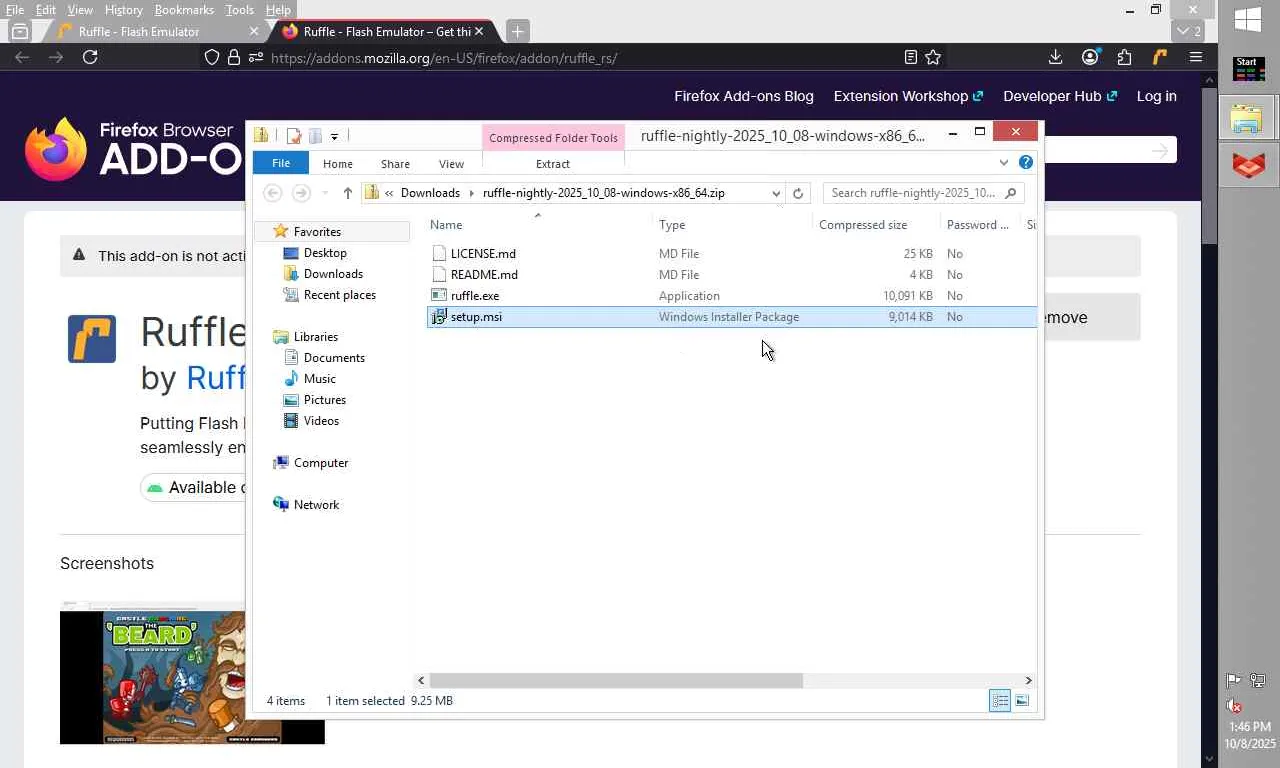Open the Start tiles taskbar icon

click(1247, 69)
